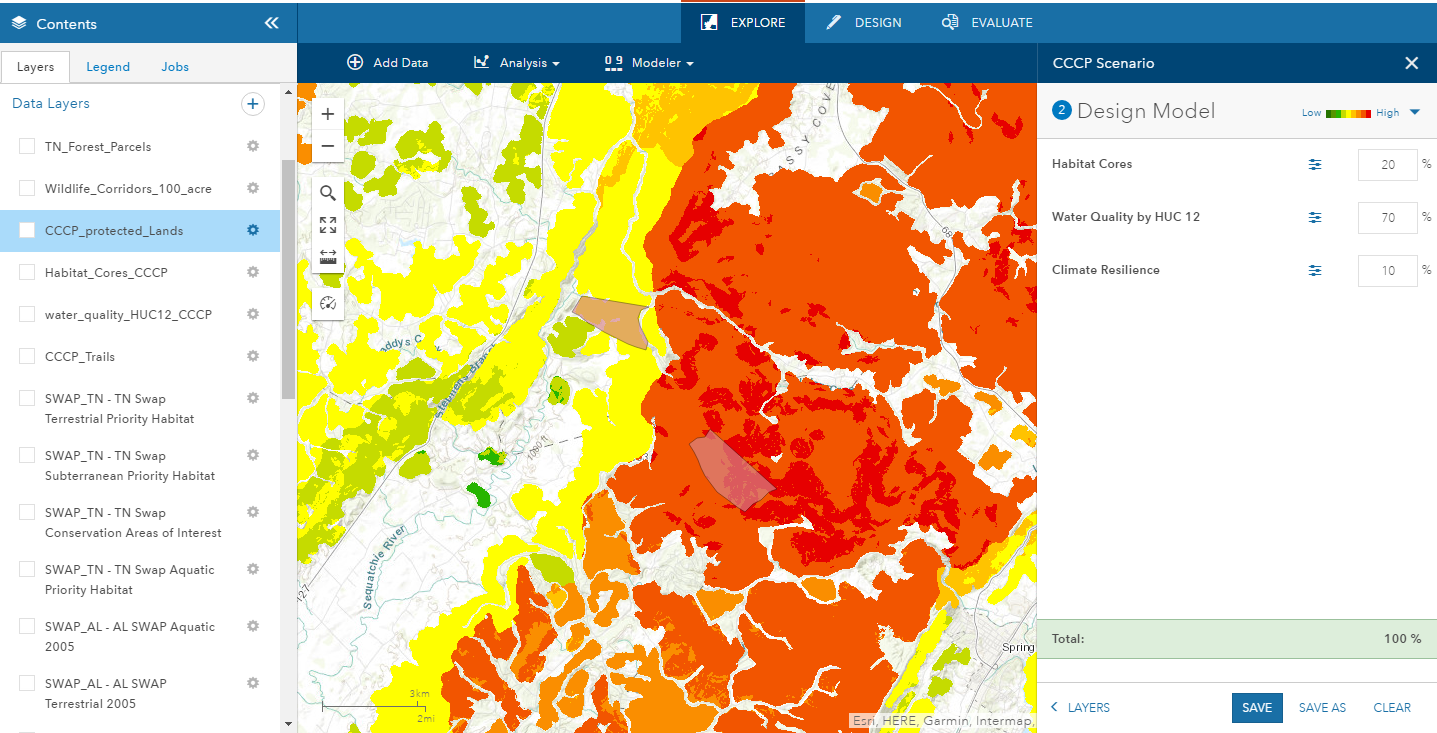
Task: Toggle the Habitat_Cores_CCCP layer checkbox
Action: tap(27, 273)
